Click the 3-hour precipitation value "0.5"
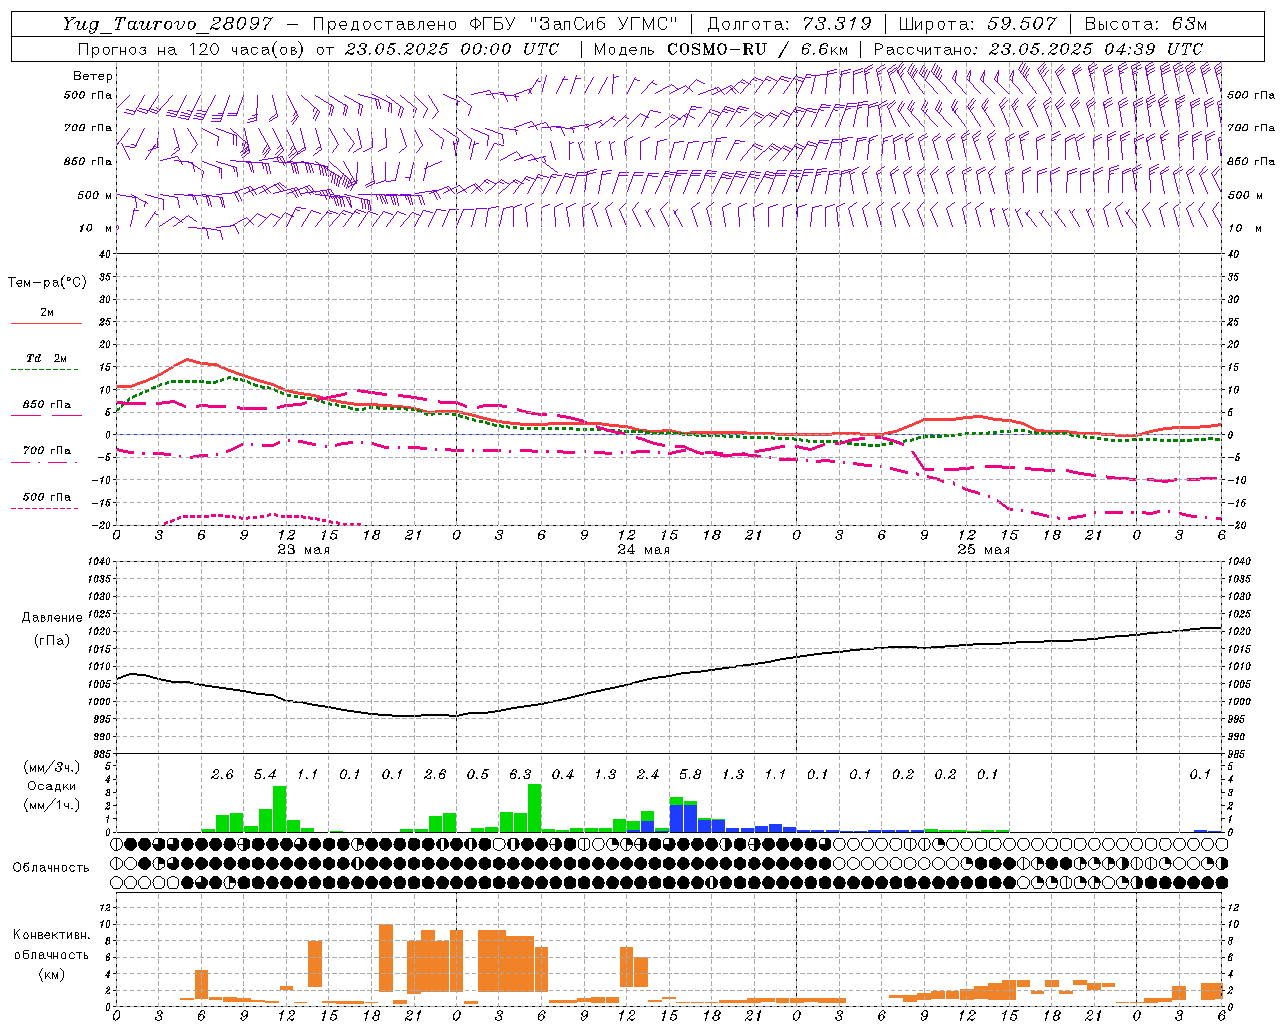Screen dimensions: 1280x1024 [478, 775]
